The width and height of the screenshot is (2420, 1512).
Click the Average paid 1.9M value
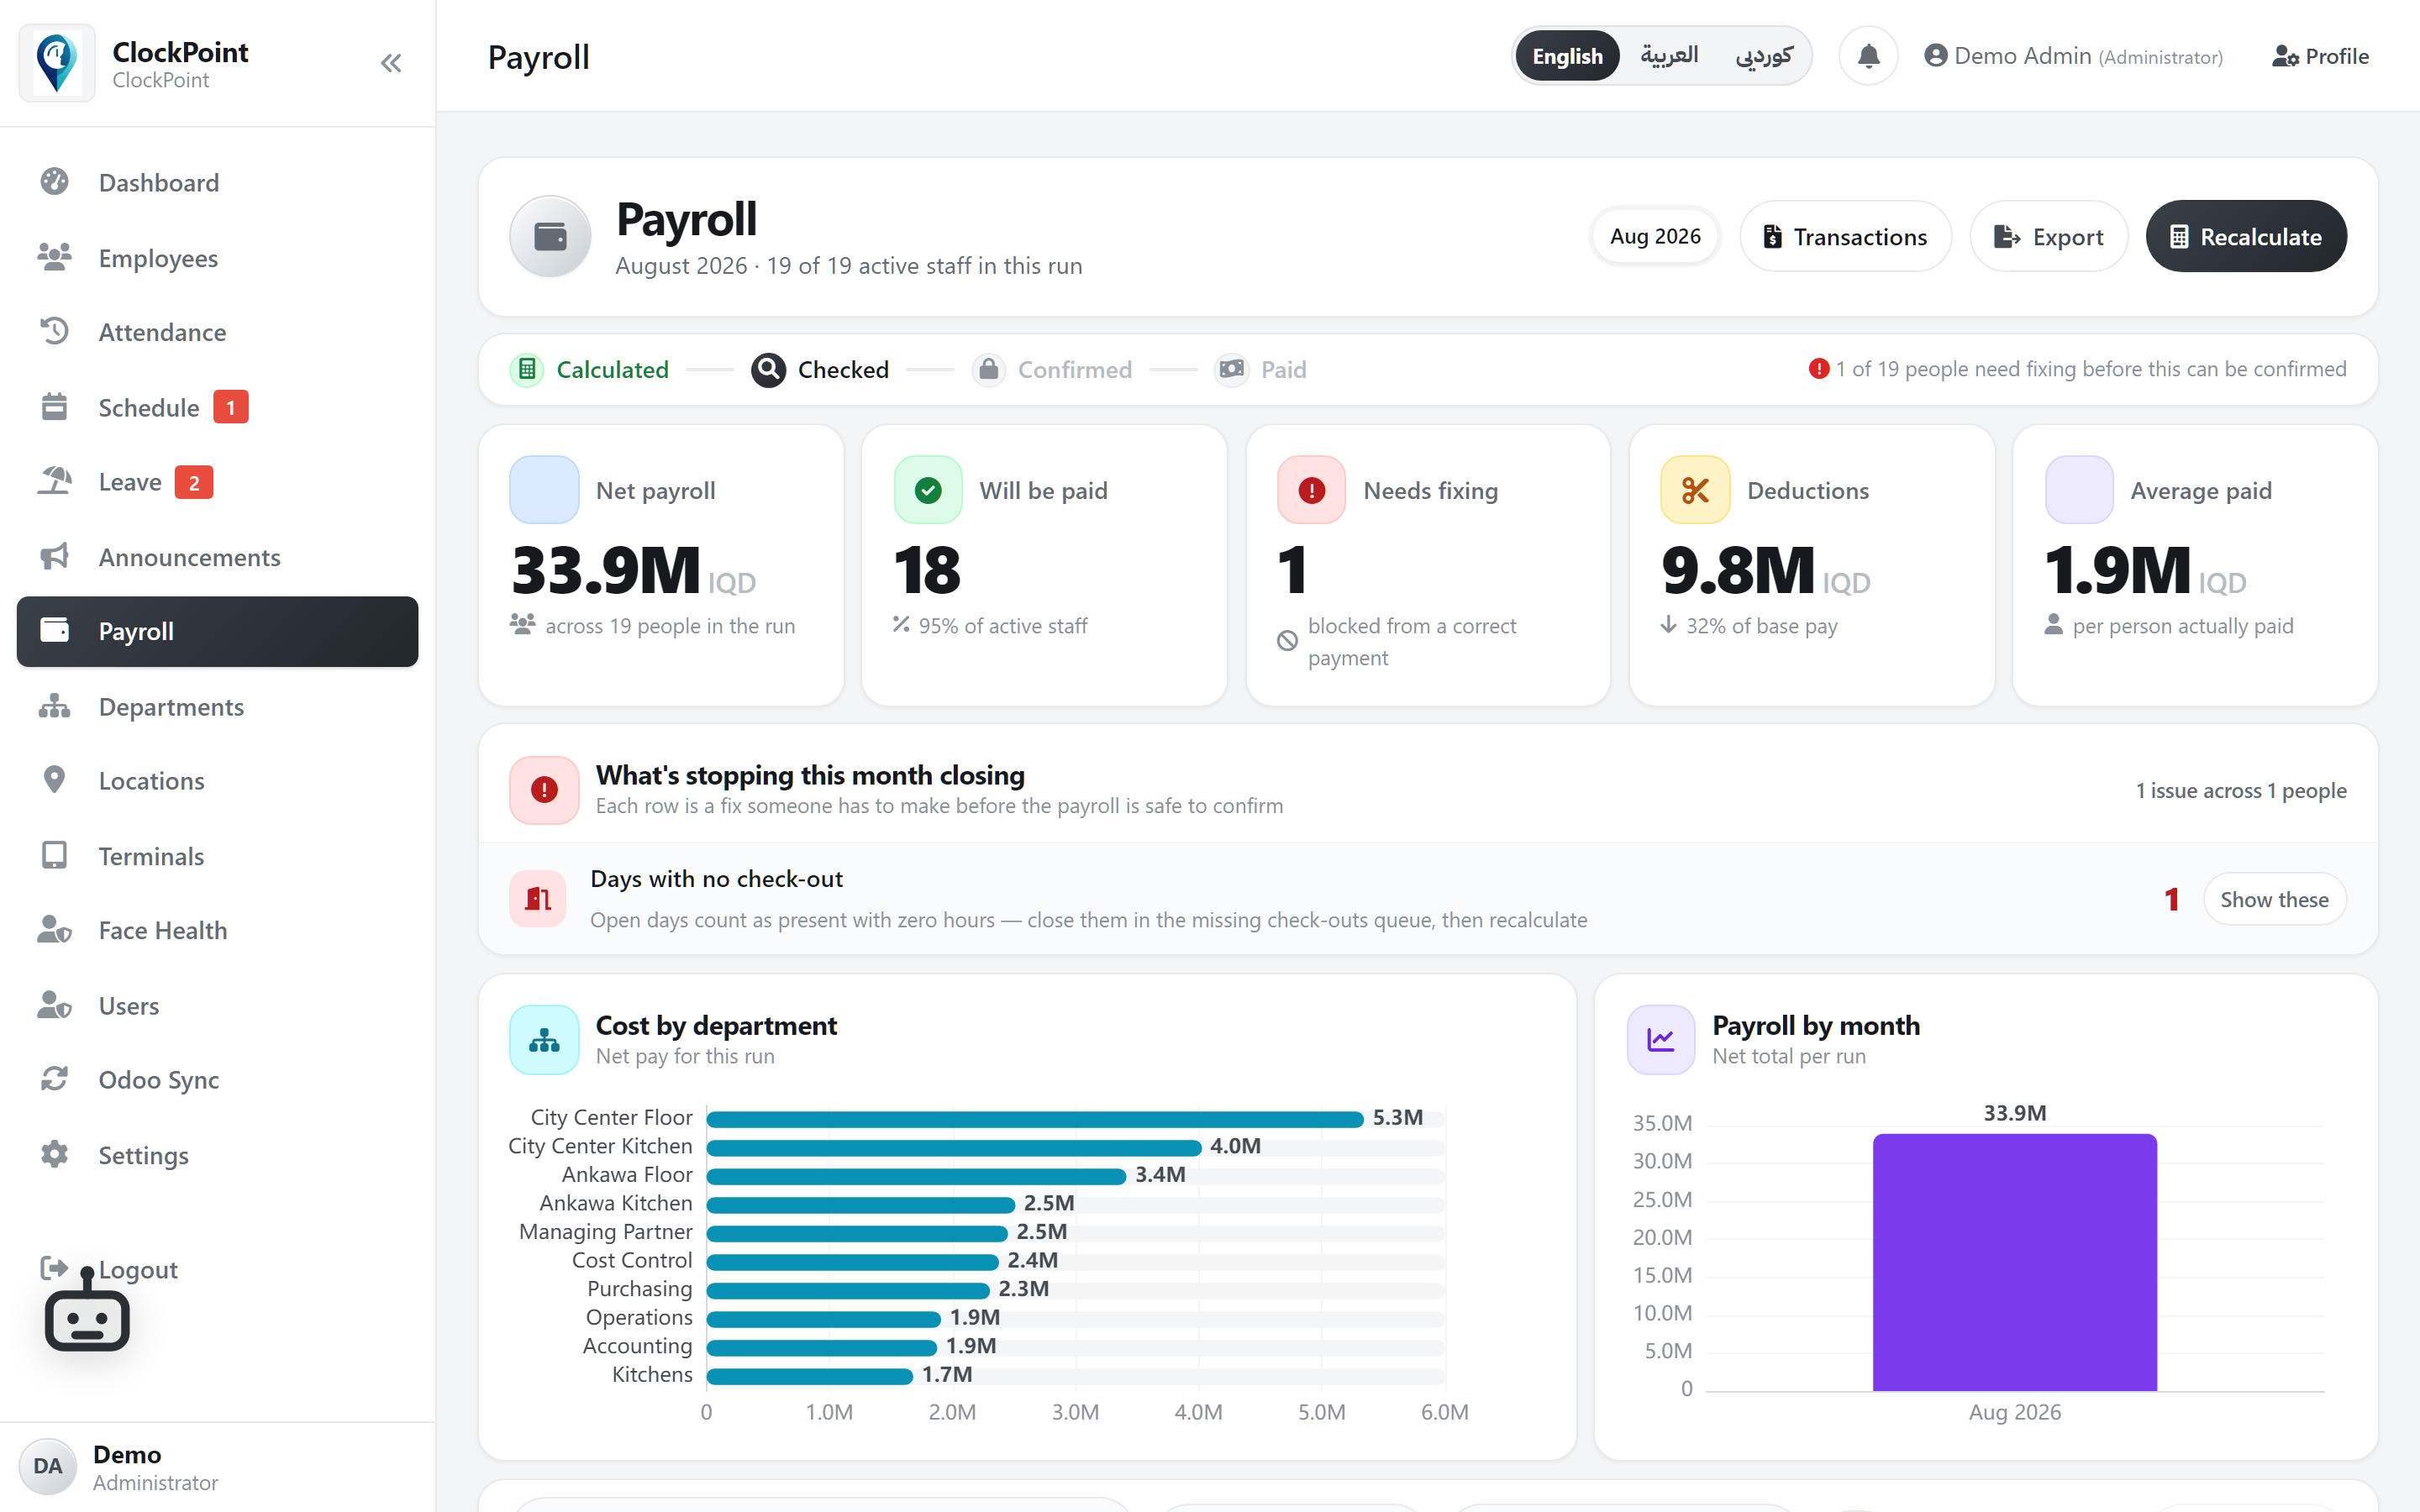[2145, 570]
